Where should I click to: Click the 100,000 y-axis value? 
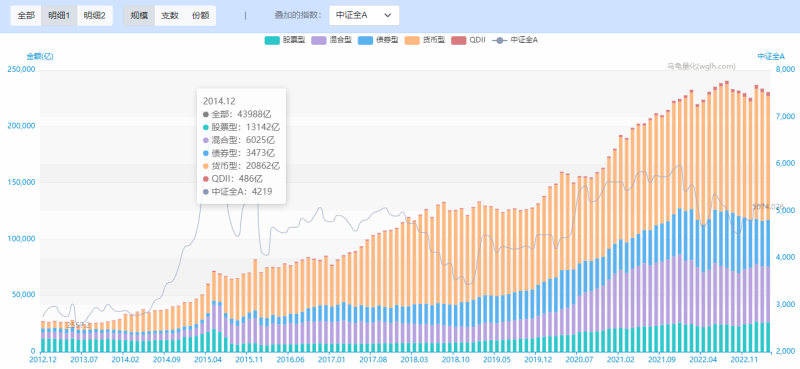click(x=21, y=238)
